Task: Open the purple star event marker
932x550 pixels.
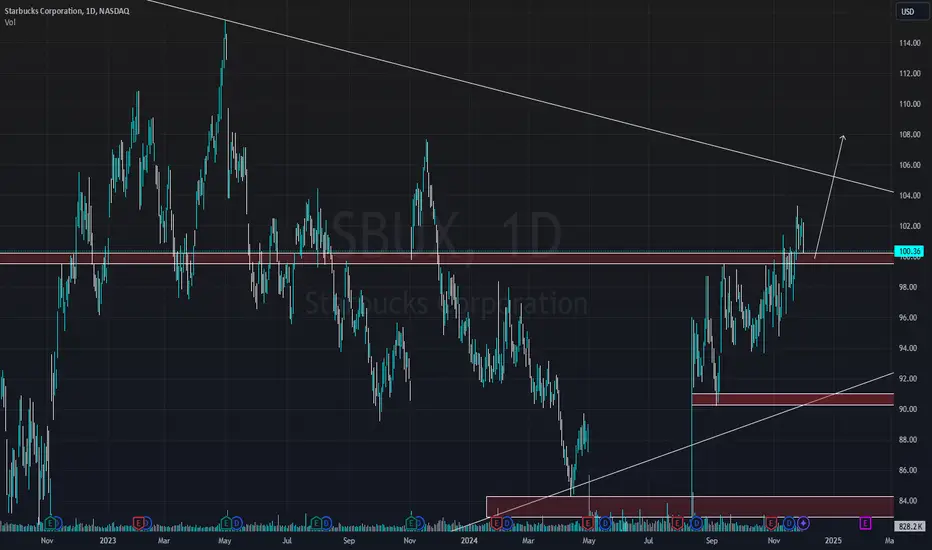Action: [803, 523]
